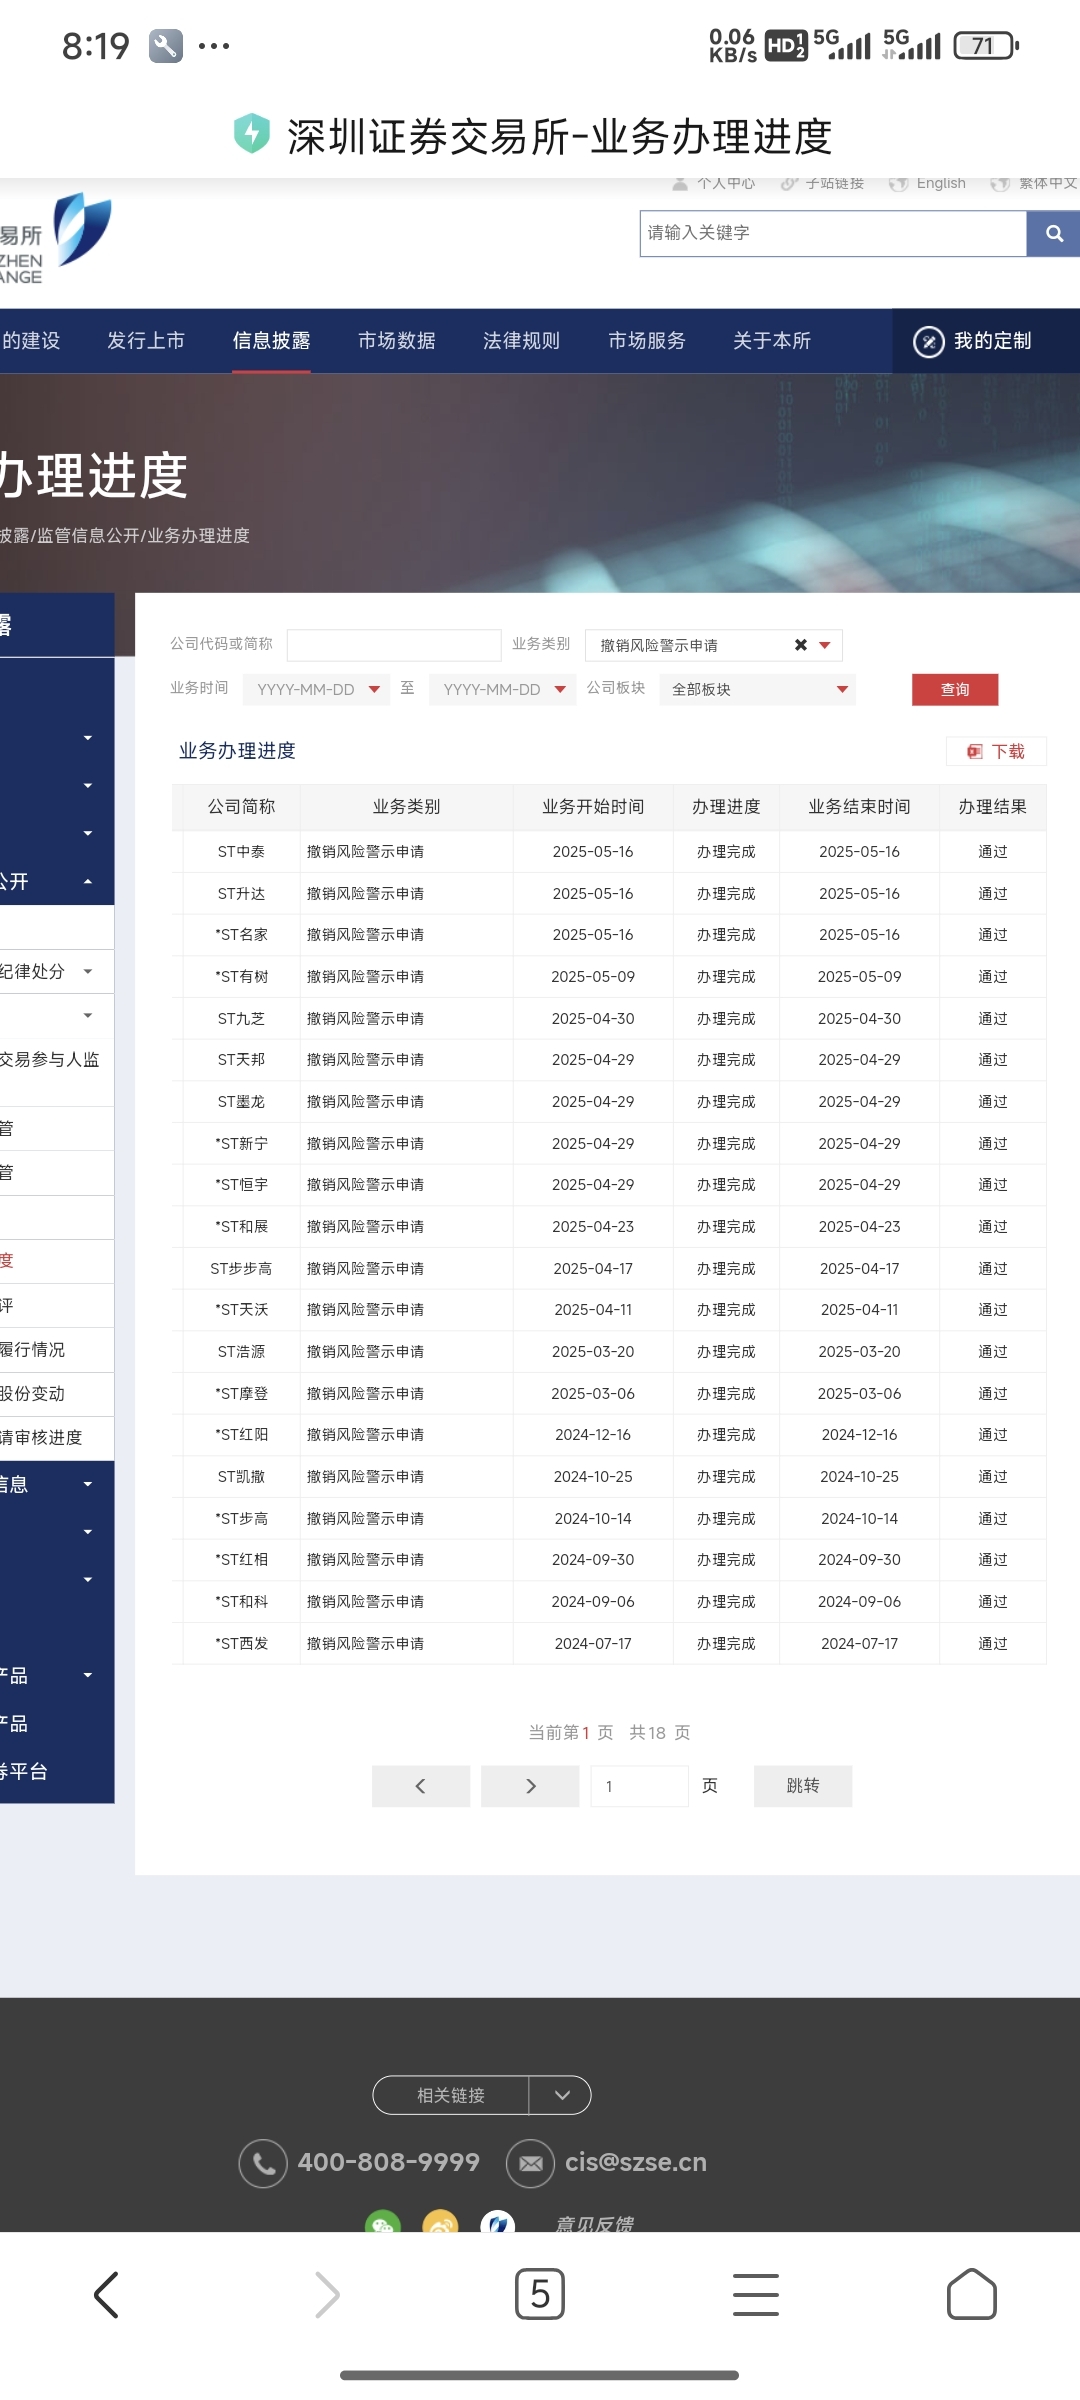Focus the page number input box
This screenshot has width=1080, height=2400.
[639, 1786]
